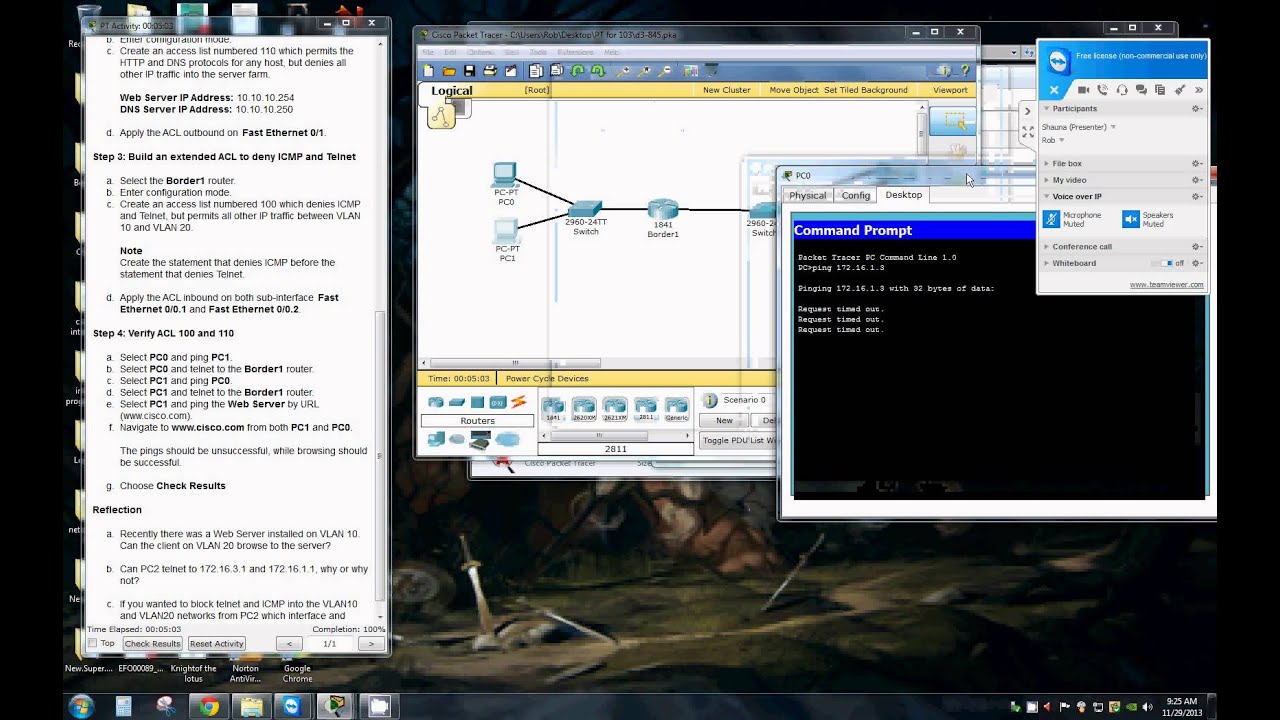The height and width of the screenshot is (720, 1280).
Task: Switch to the Desktop tab in PC0 window
Action: click(904, 195)
